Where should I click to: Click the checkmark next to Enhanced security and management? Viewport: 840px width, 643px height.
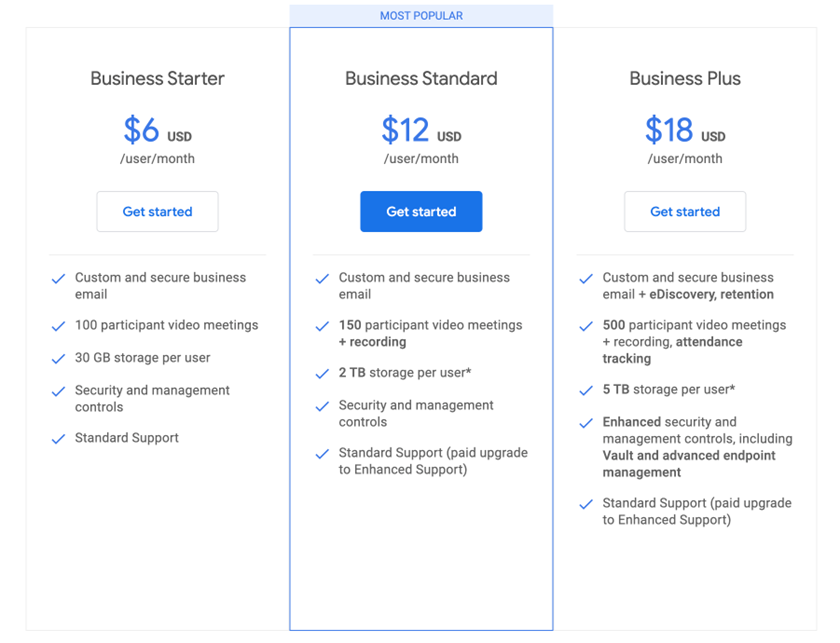pos(586,423)
